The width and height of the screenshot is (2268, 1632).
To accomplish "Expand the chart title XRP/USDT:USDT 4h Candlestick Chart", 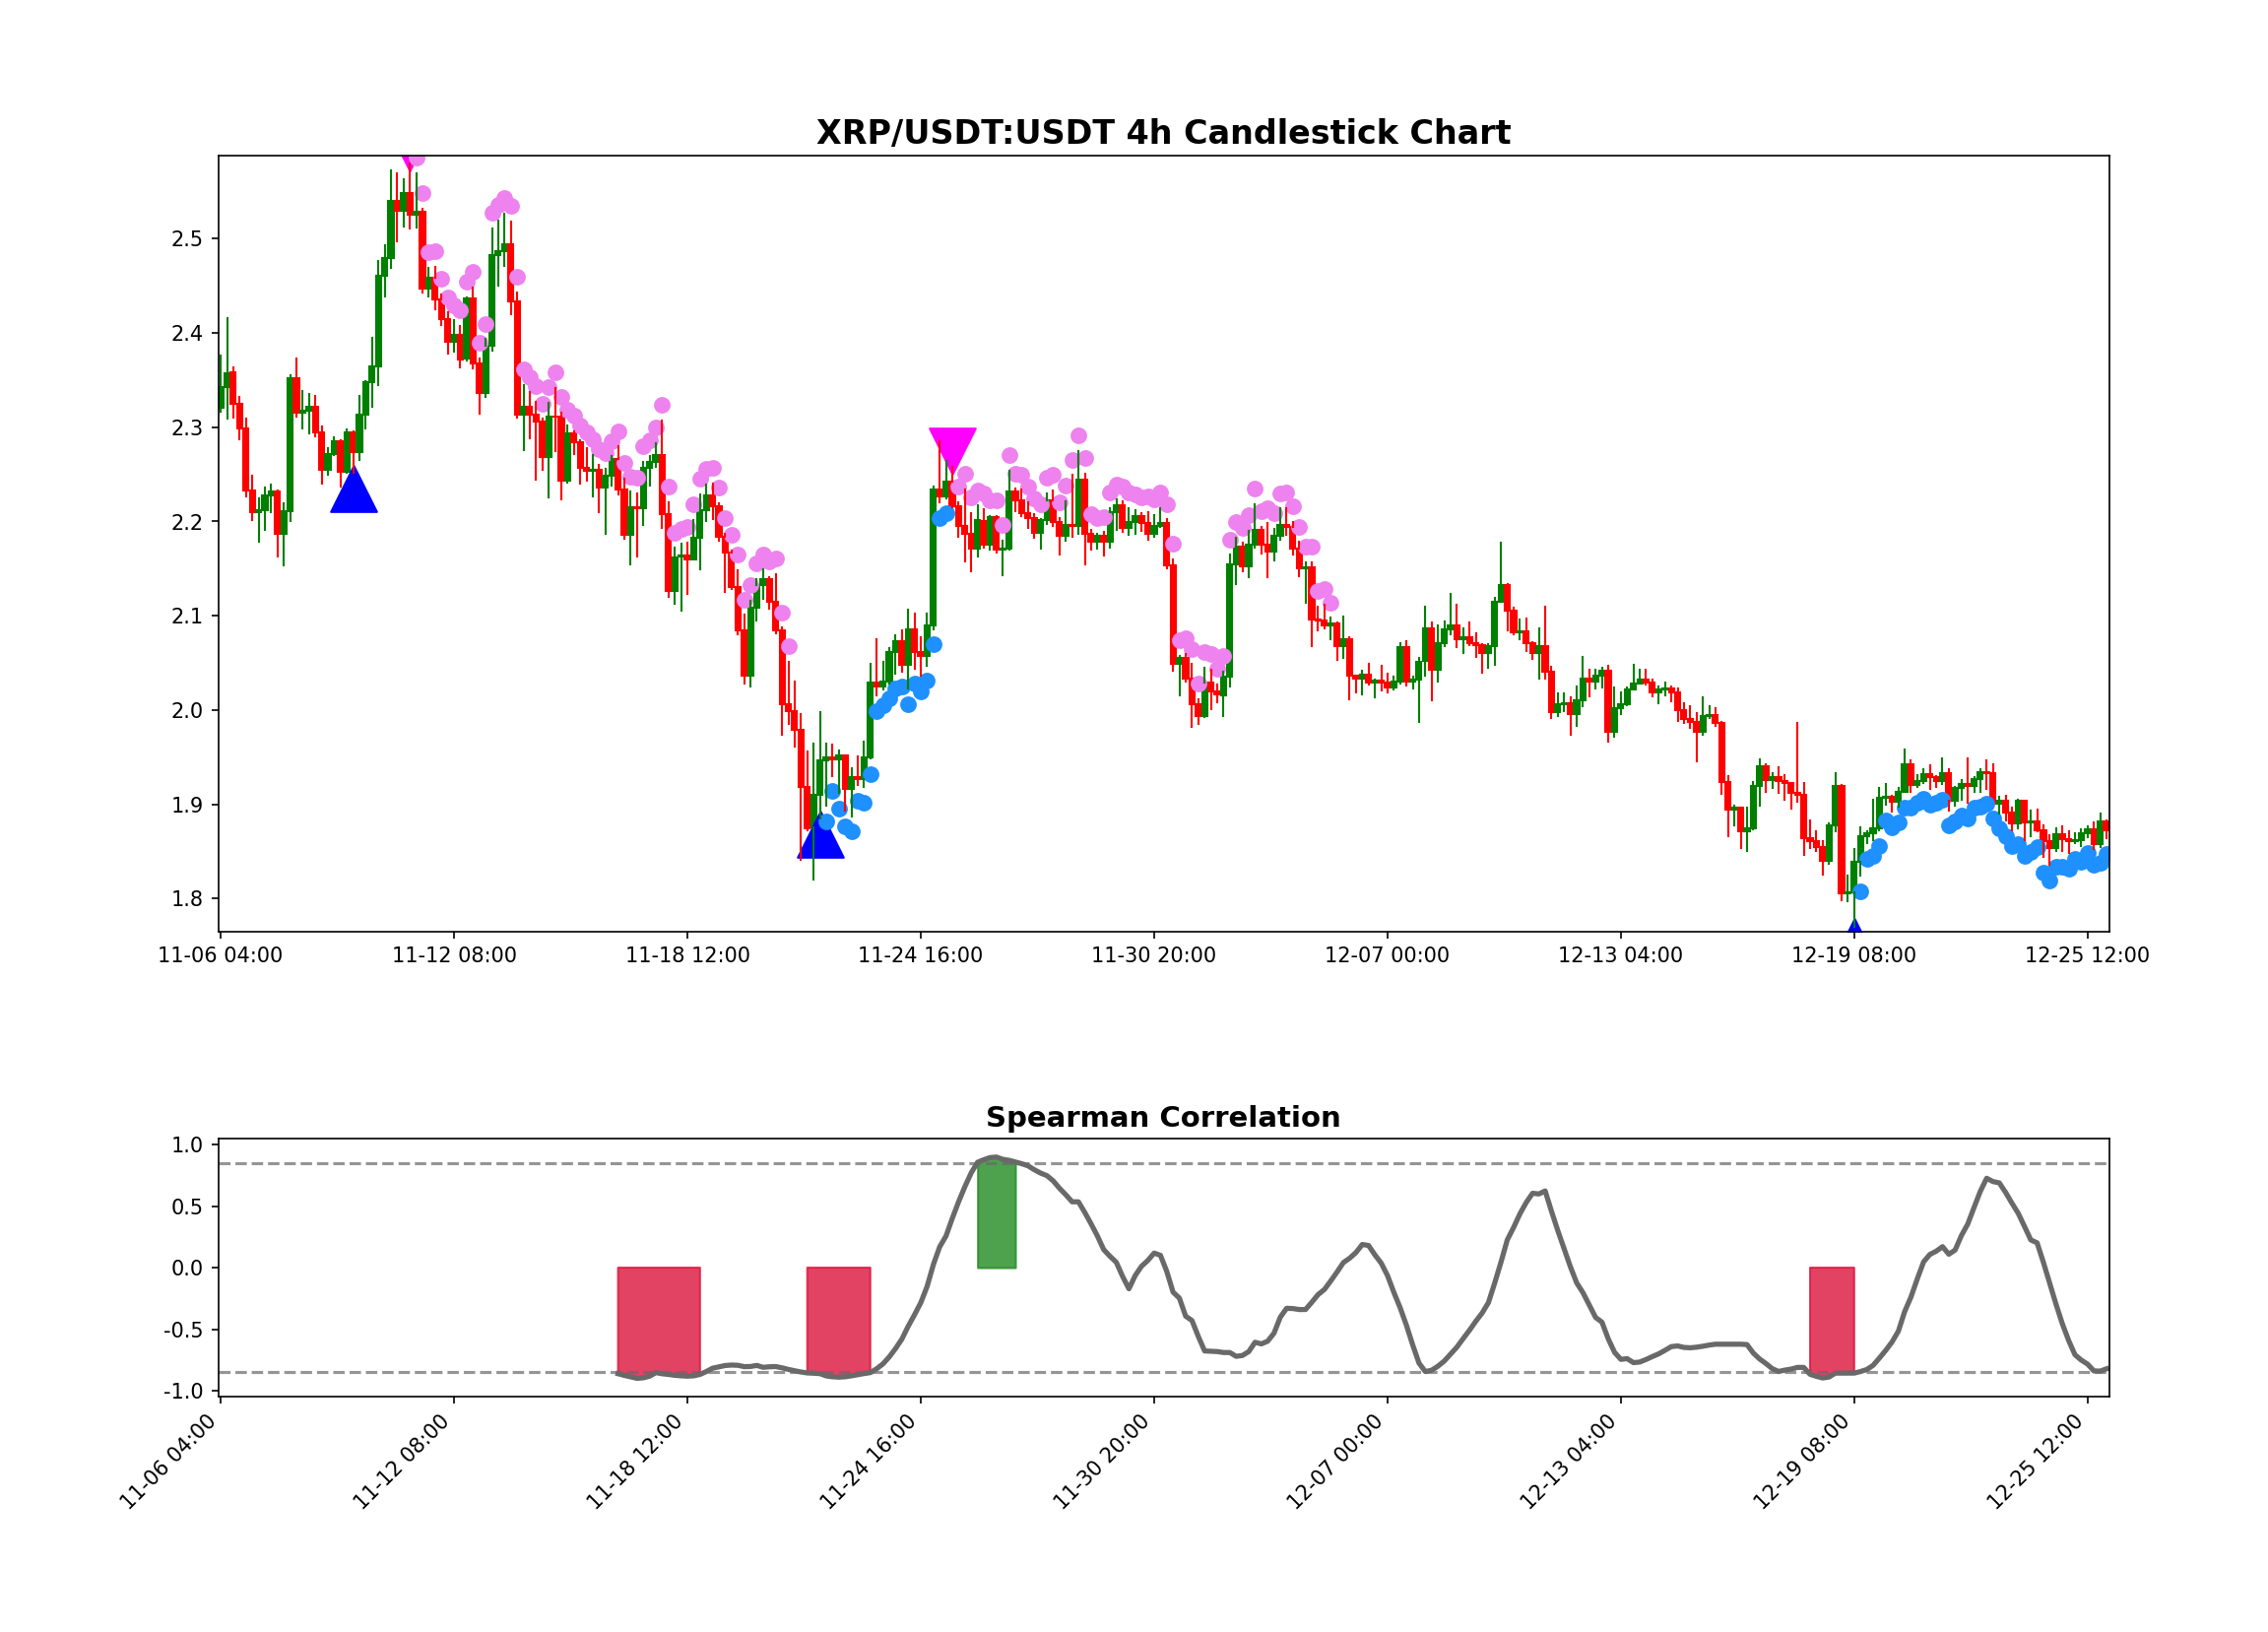I will coord(1165,131).
